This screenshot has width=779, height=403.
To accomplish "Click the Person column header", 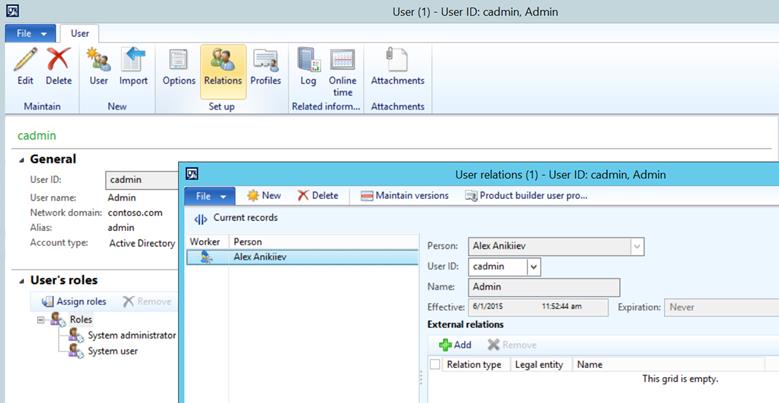I will (323, 242).
